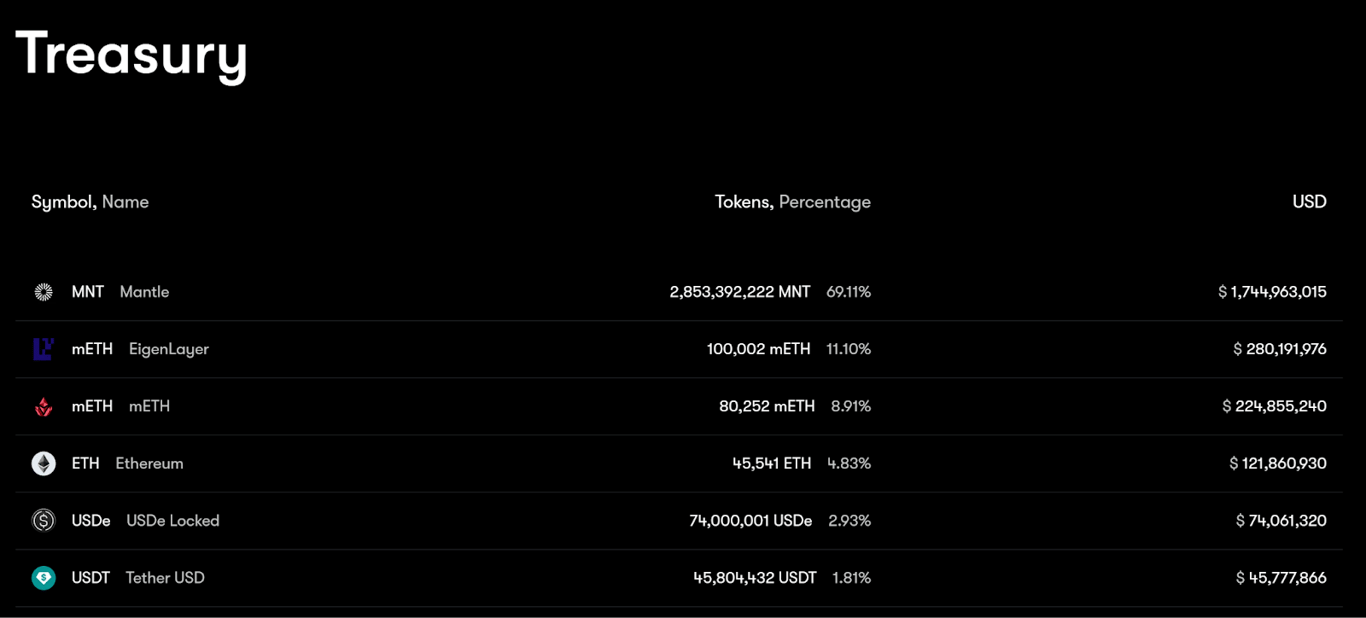
Task: Click the EigenLayer mETH logo icon
Action: (43, 349)
